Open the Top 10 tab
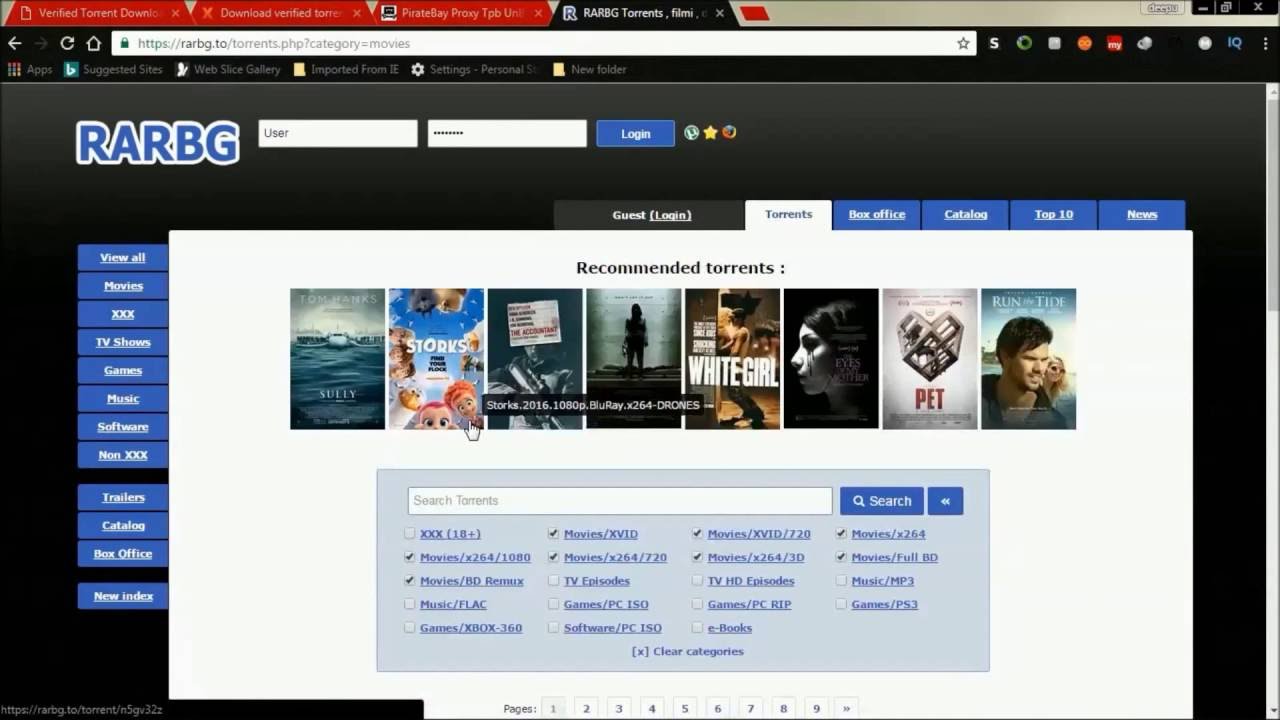This screenshot has height=720, width=1280. tap(1053, 214)
